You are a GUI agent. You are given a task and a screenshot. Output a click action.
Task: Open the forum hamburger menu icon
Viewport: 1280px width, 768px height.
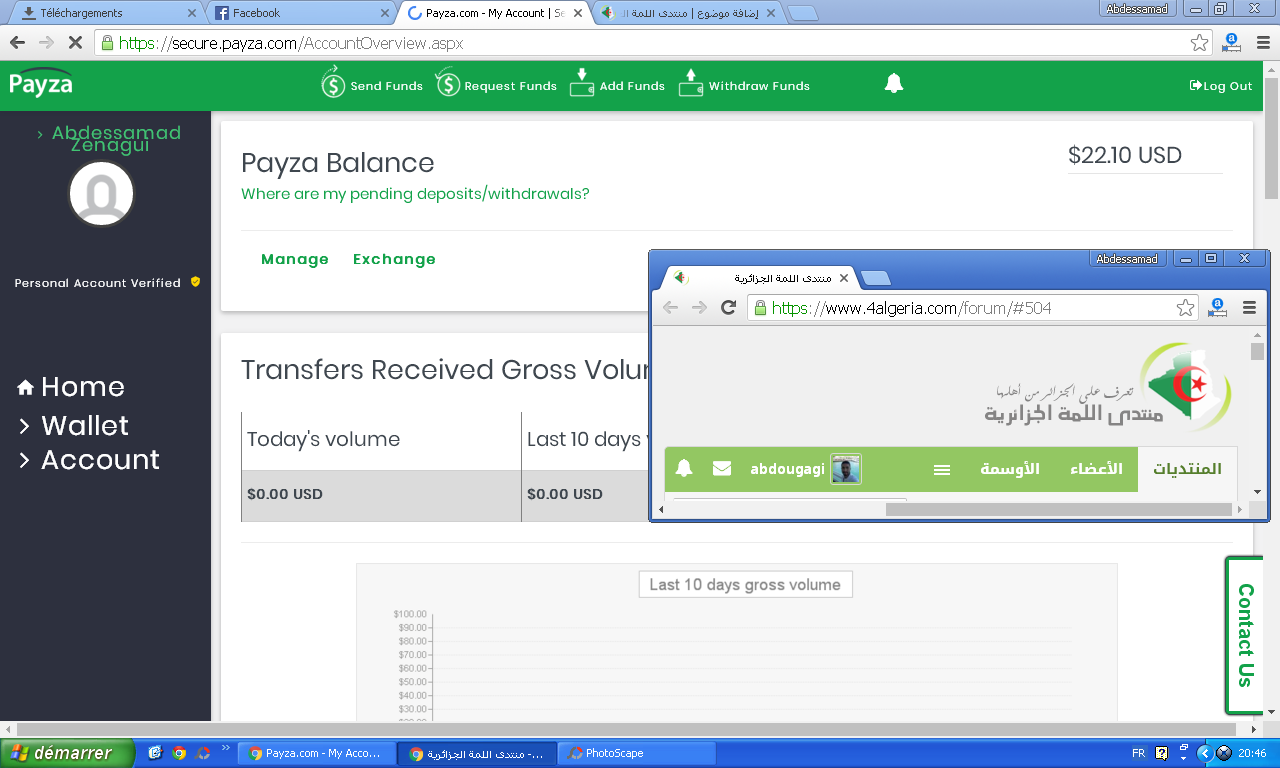[x=941, y=469]
